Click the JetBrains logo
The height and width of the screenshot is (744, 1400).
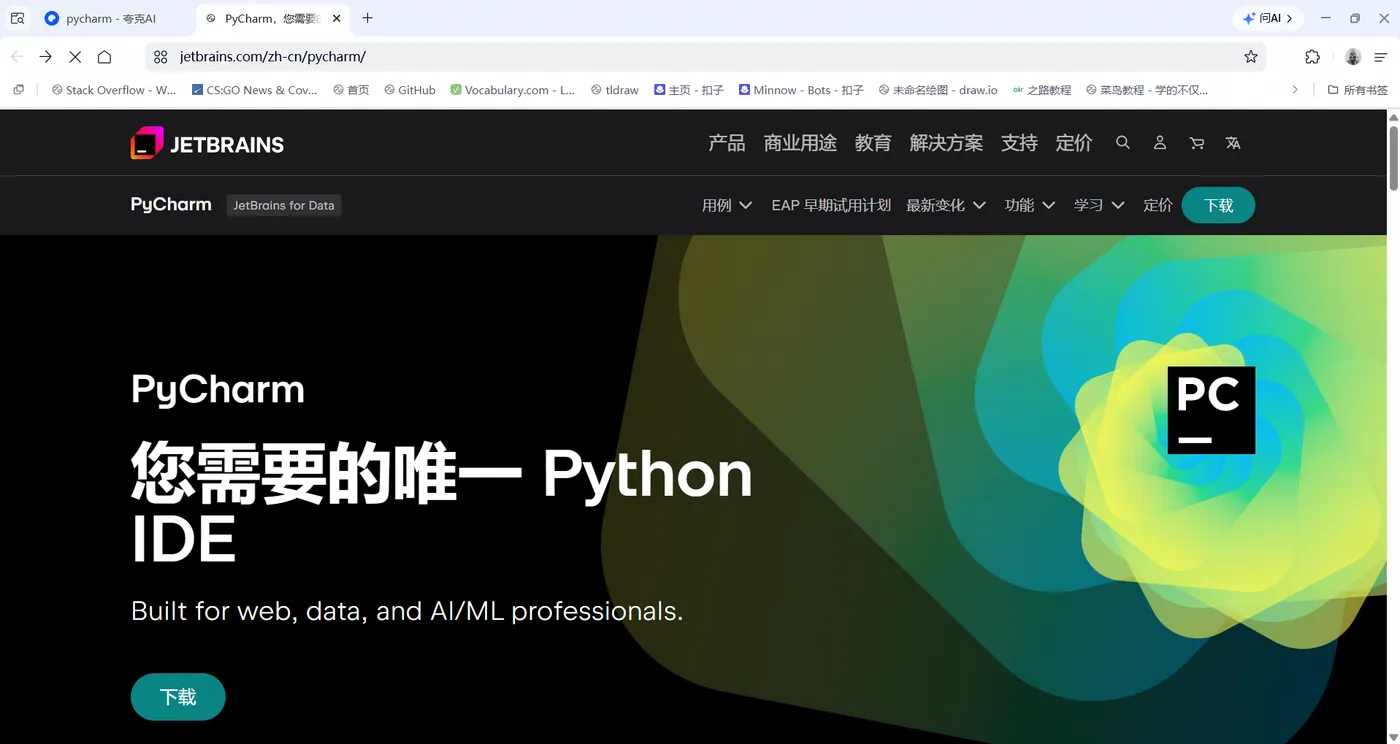pos(207,143)
